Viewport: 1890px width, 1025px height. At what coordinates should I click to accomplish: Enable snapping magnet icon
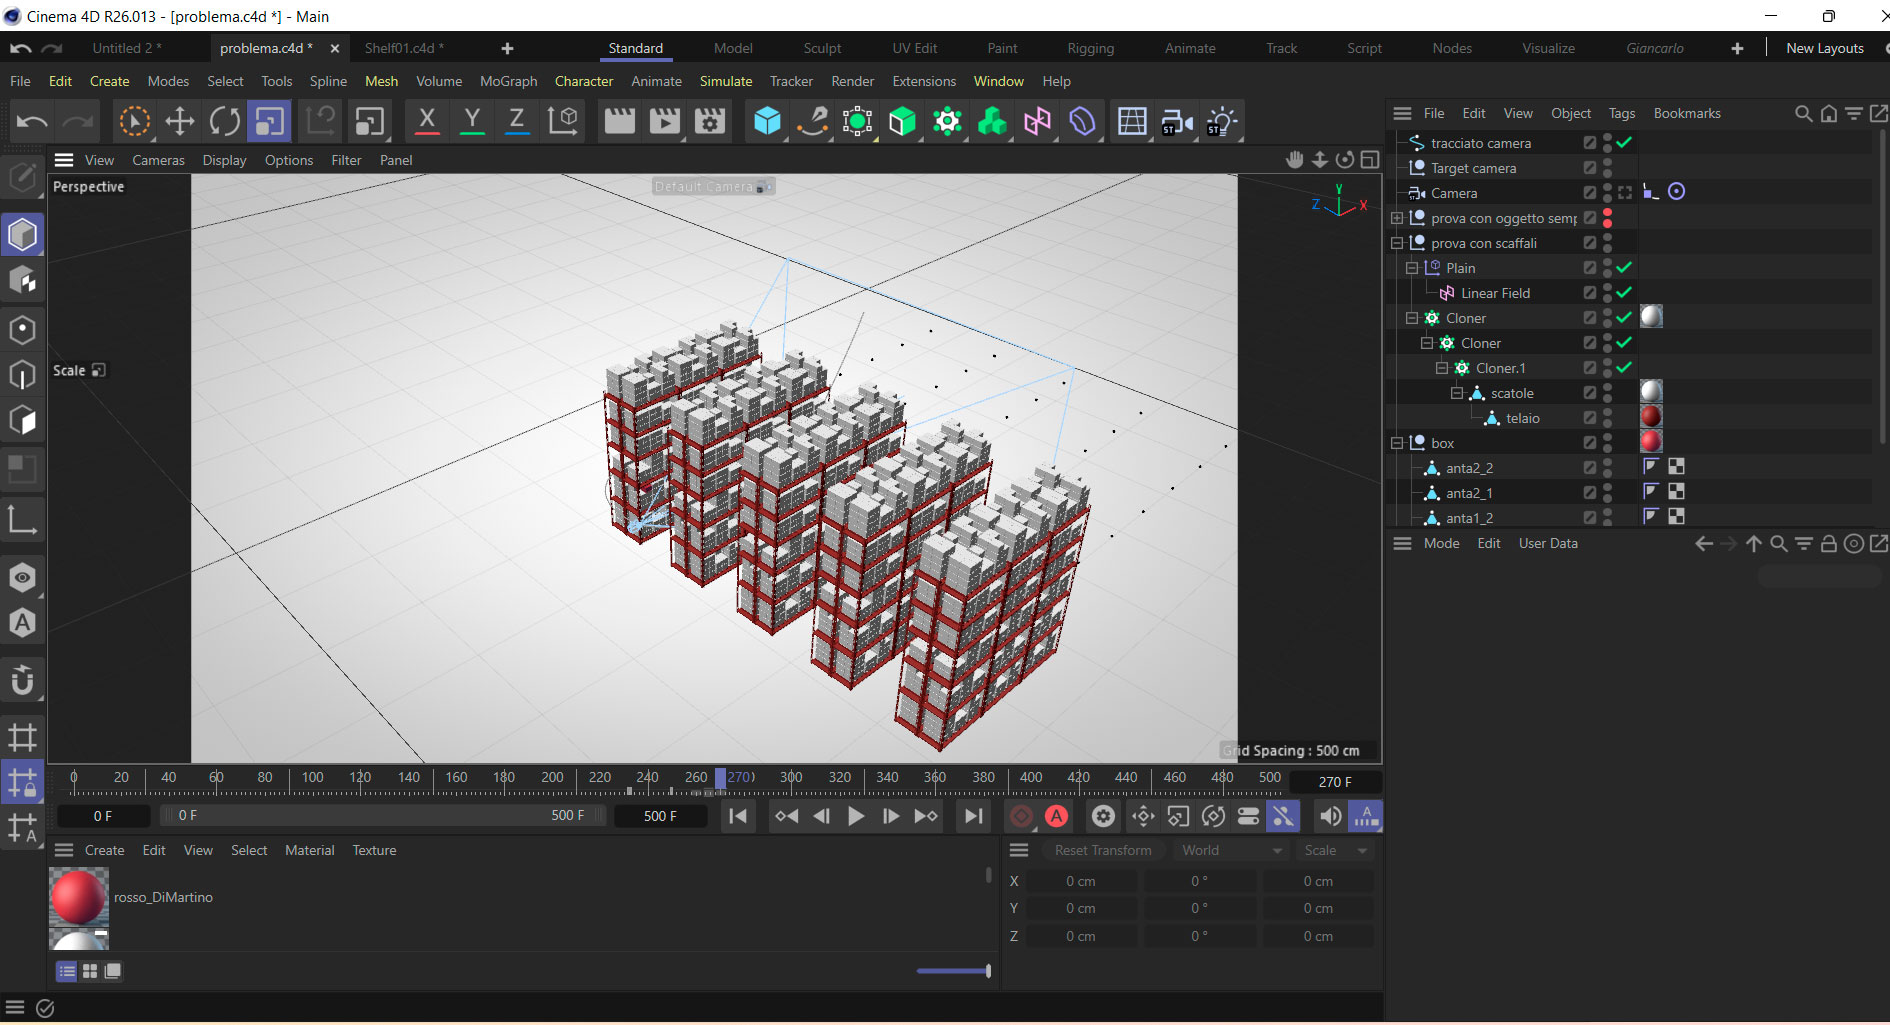click(23, 680)
